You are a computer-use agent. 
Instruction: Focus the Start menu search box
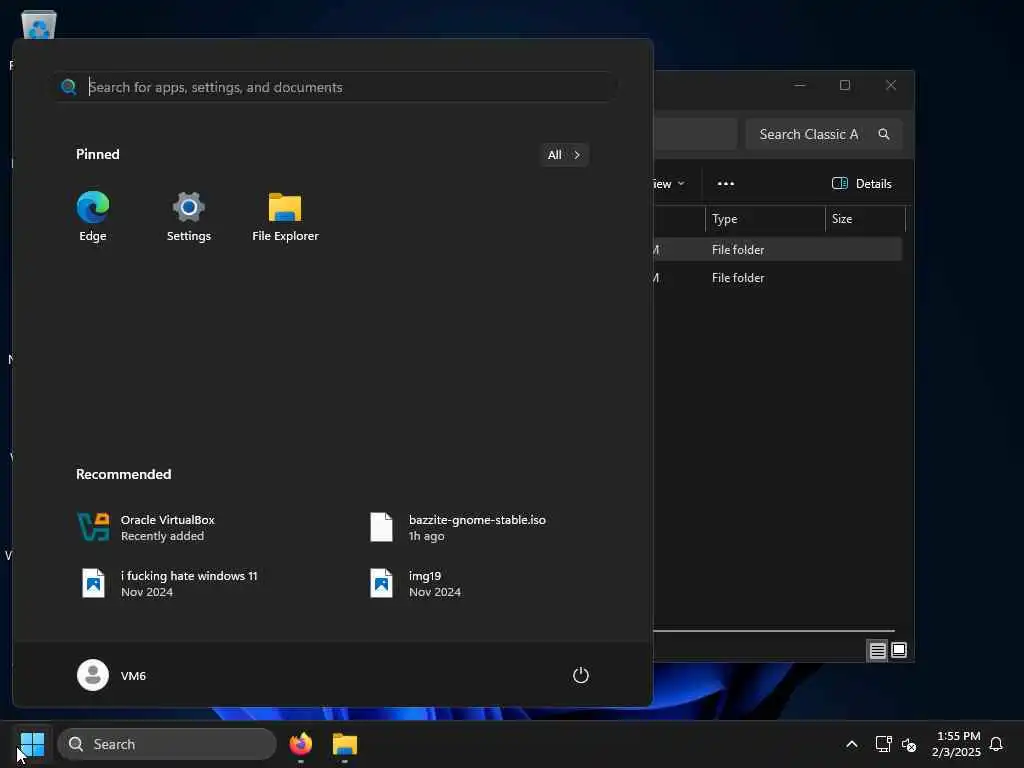(336, 87)
